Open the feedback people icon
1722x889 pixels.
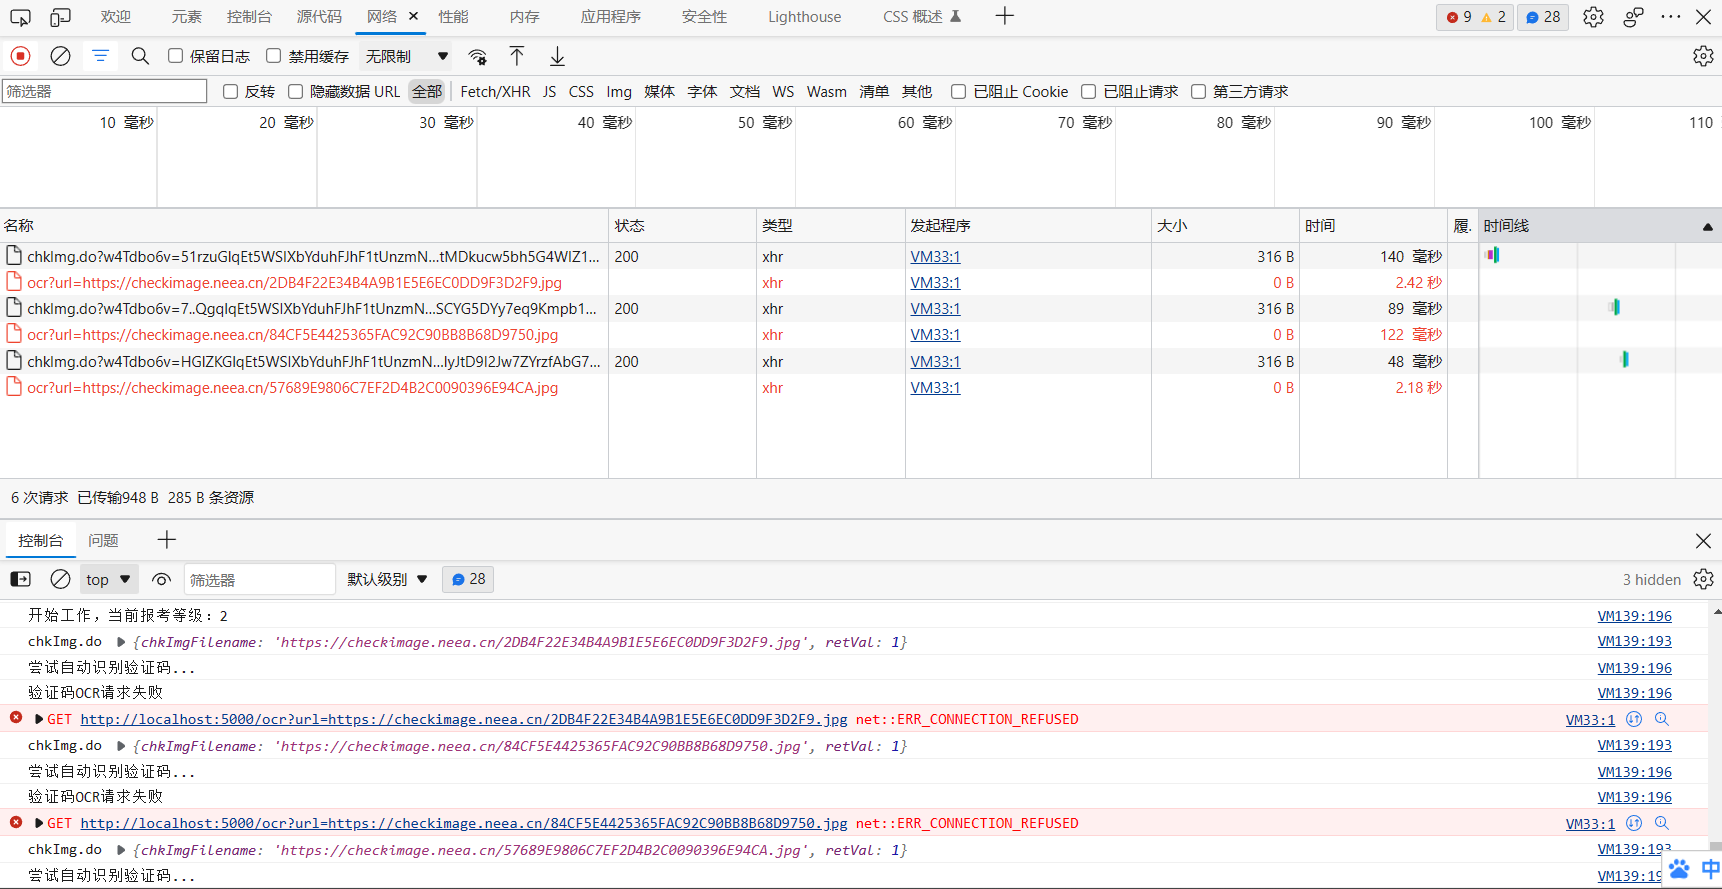click(1633, 17)
